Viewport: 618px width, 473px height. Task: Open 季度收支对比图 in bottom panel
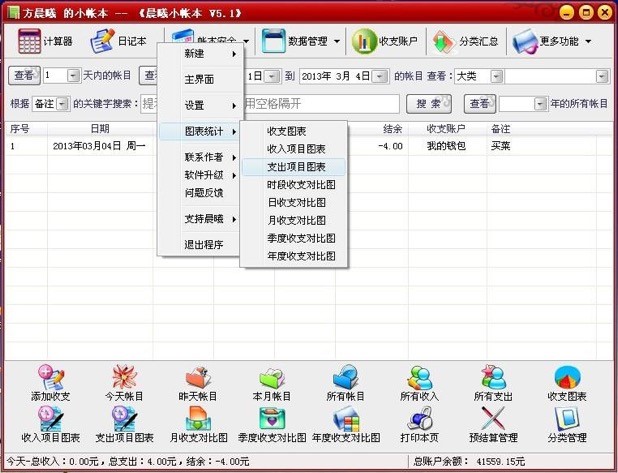tap(272, 425)
